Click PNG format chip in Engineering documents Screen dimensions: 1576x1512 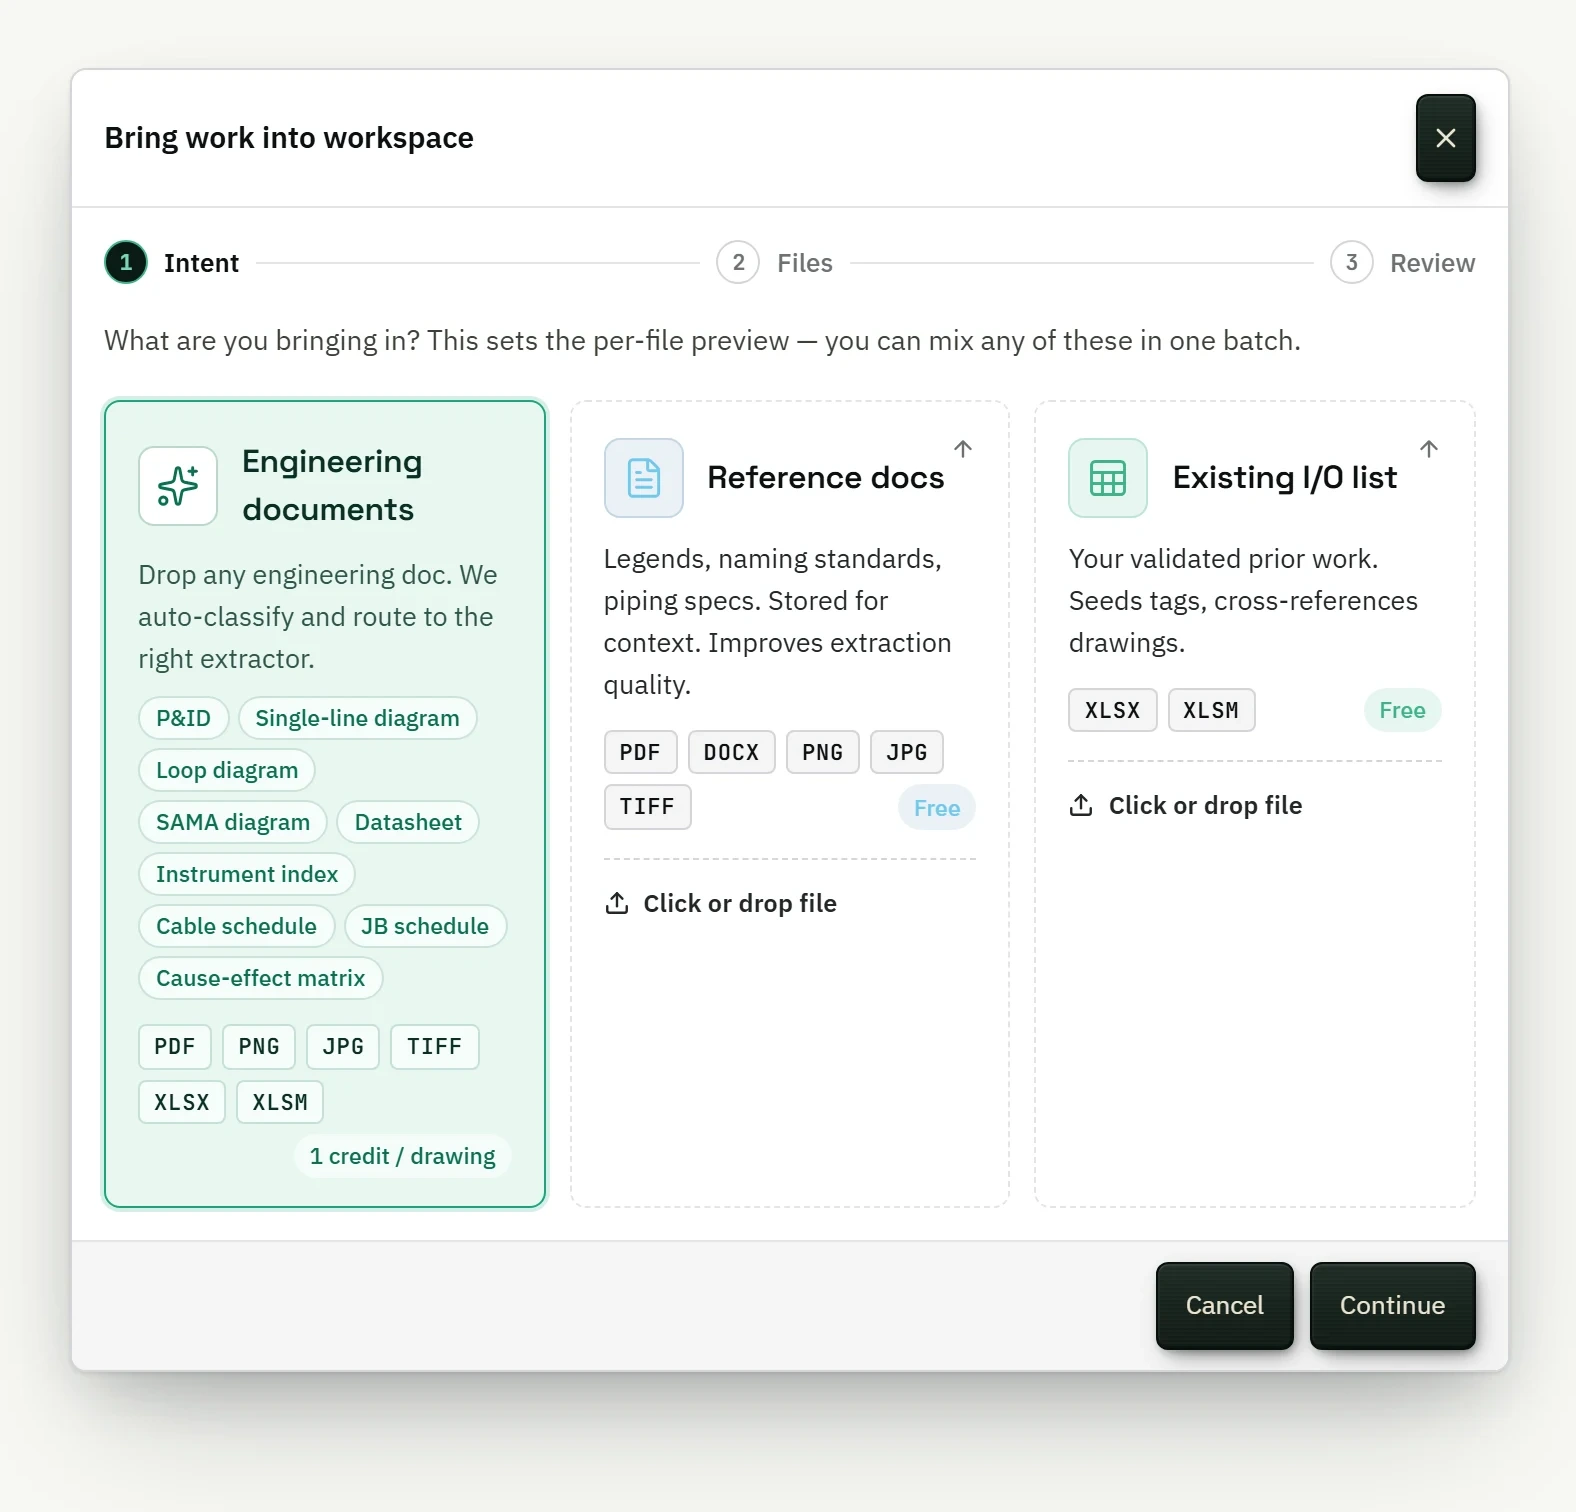pyautogui.click(x=259, y=1047)
